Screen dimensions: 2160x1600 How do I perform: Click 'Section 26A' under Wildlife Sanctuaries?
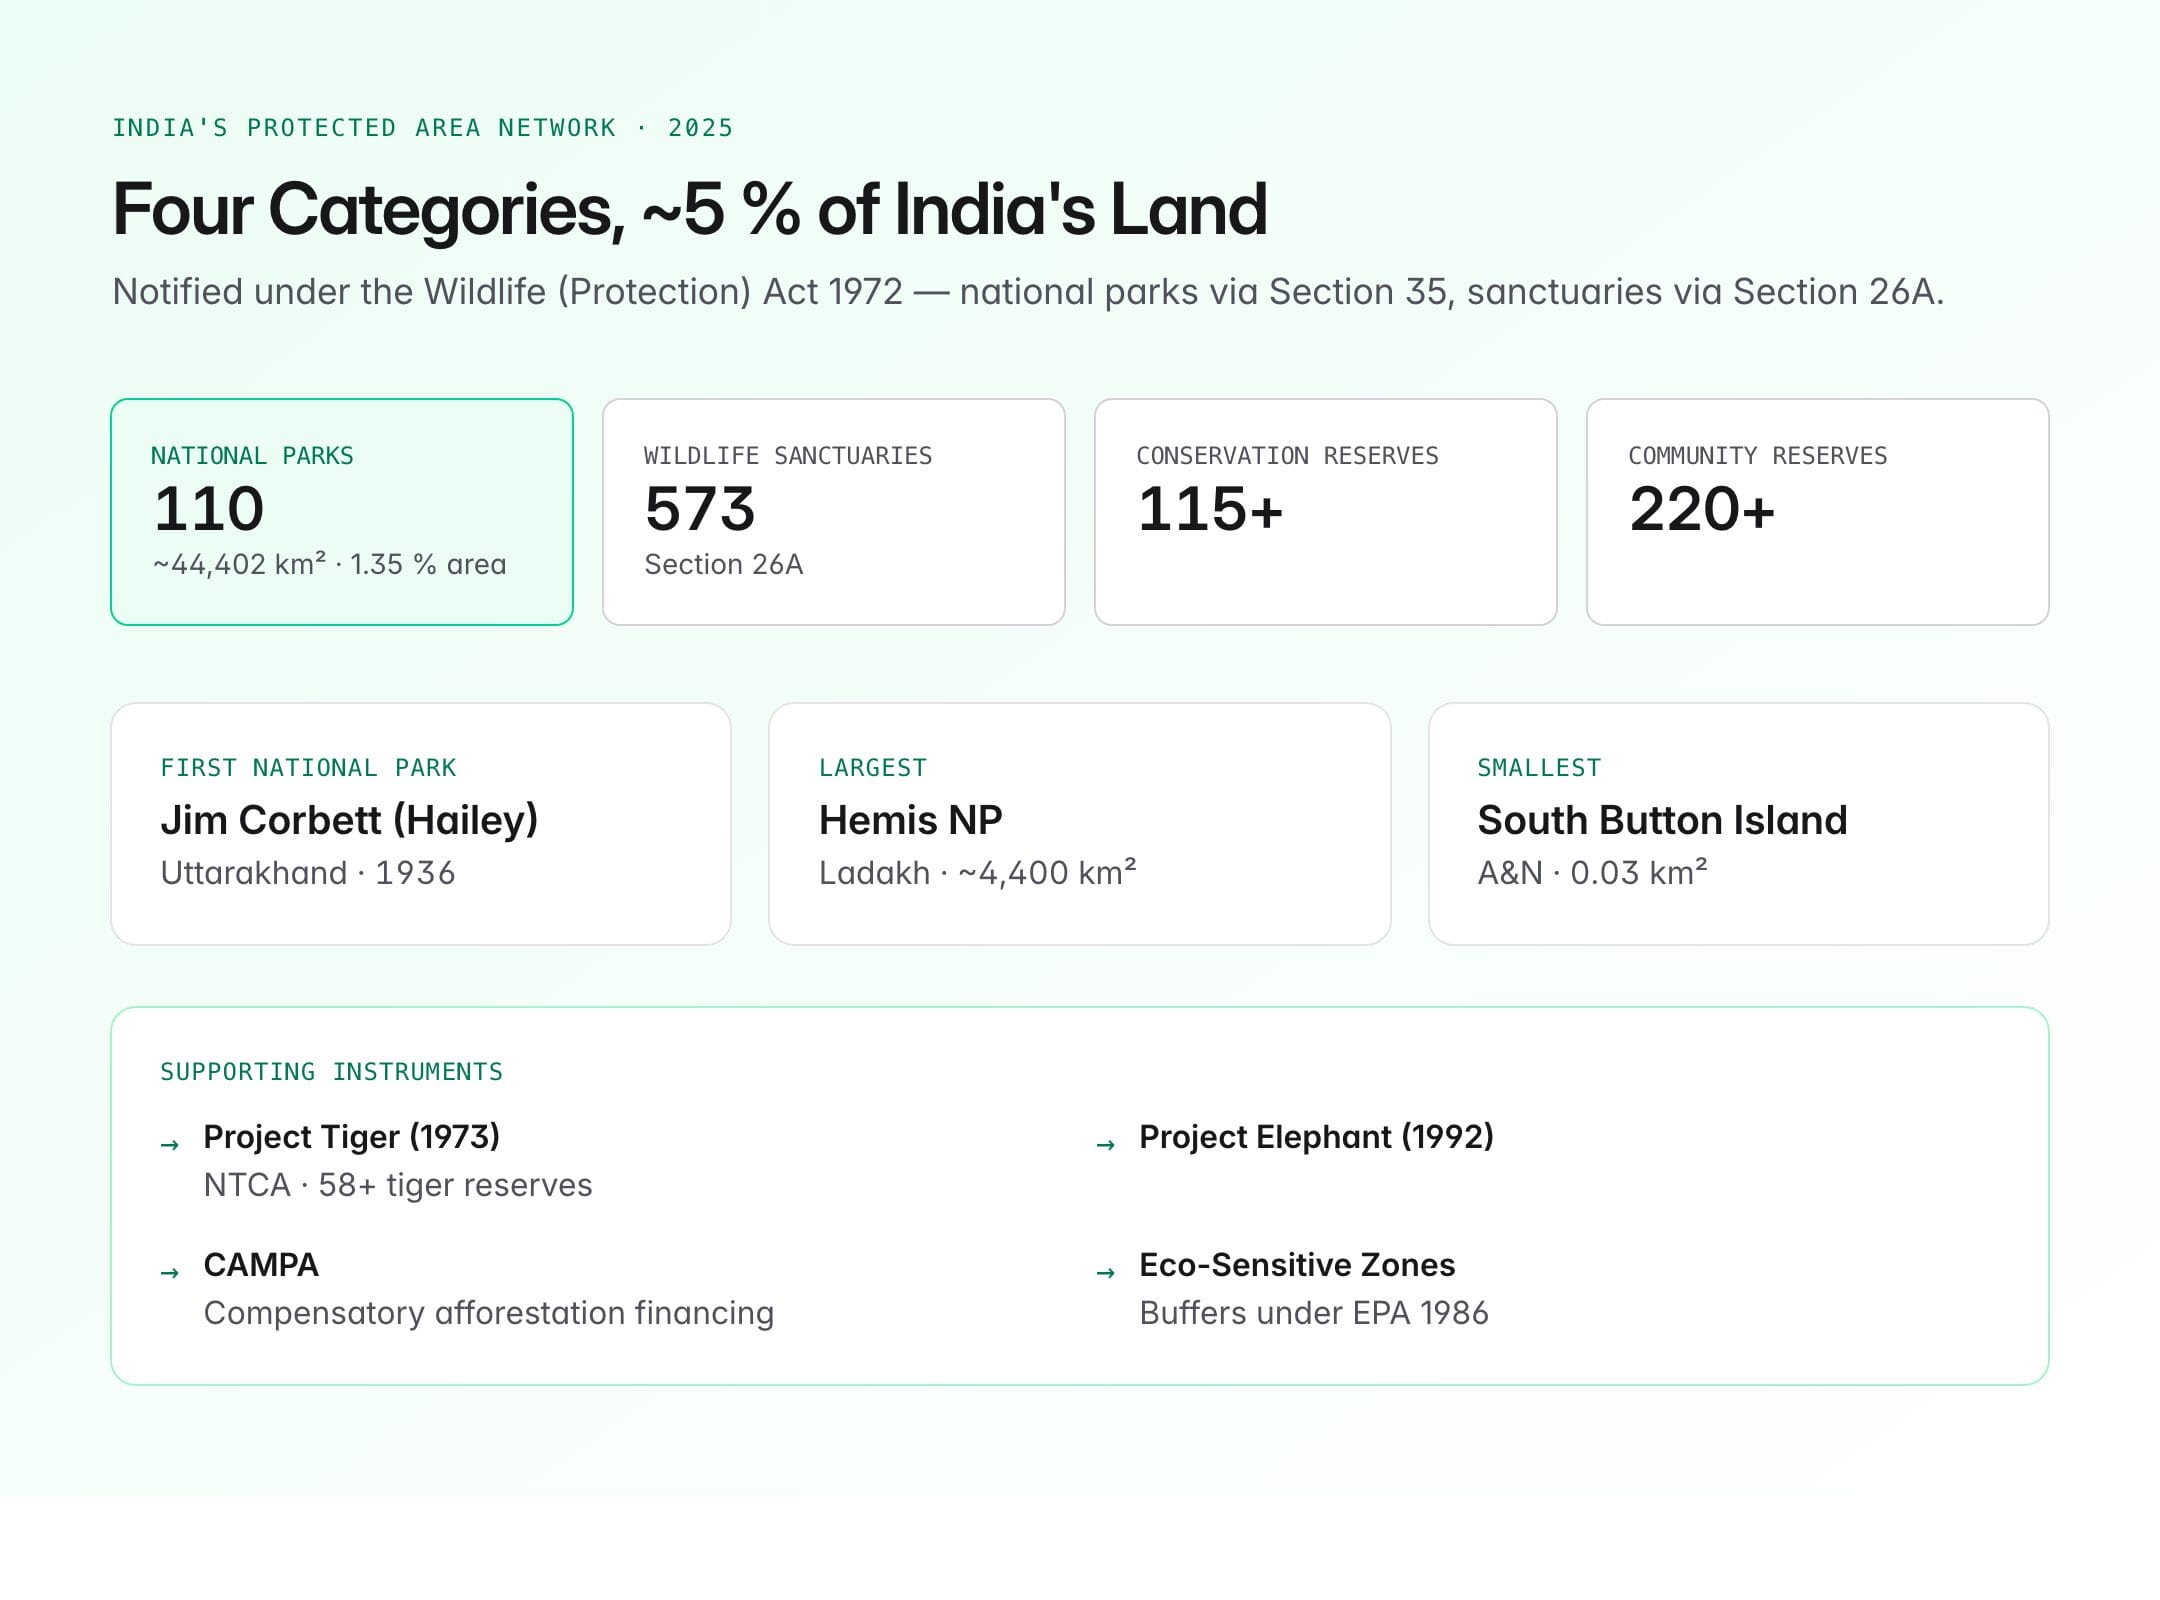tap(724, 565)
